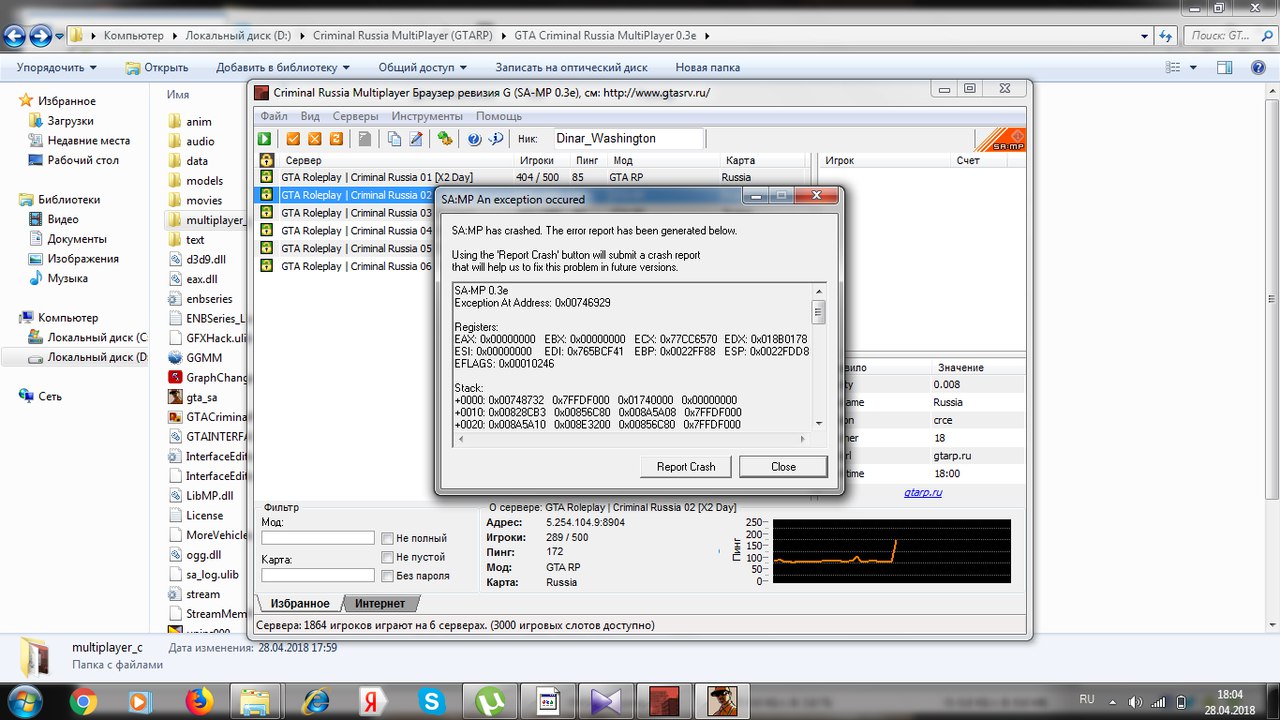Enable the 'Без пароля' filter checkbox
Viewport: 1280px width, 720px height.
pyautogui.click(x=388, y=575)
